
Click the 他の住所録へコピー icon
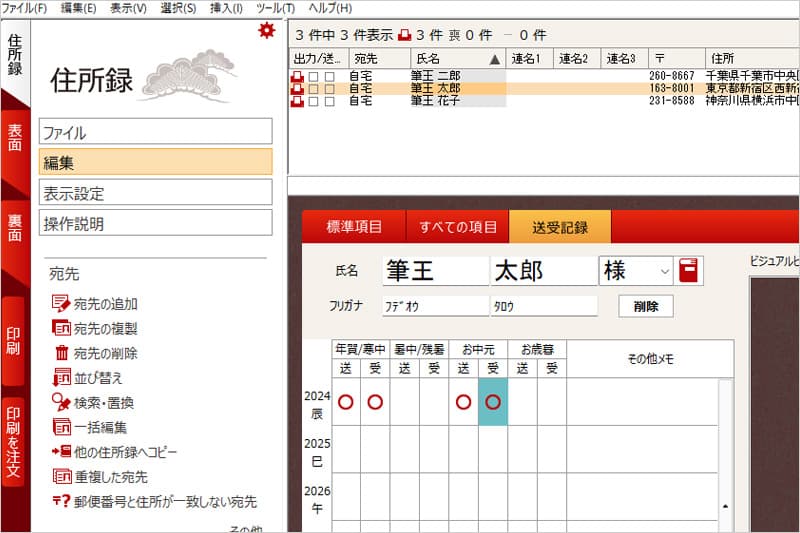(61, 451)
